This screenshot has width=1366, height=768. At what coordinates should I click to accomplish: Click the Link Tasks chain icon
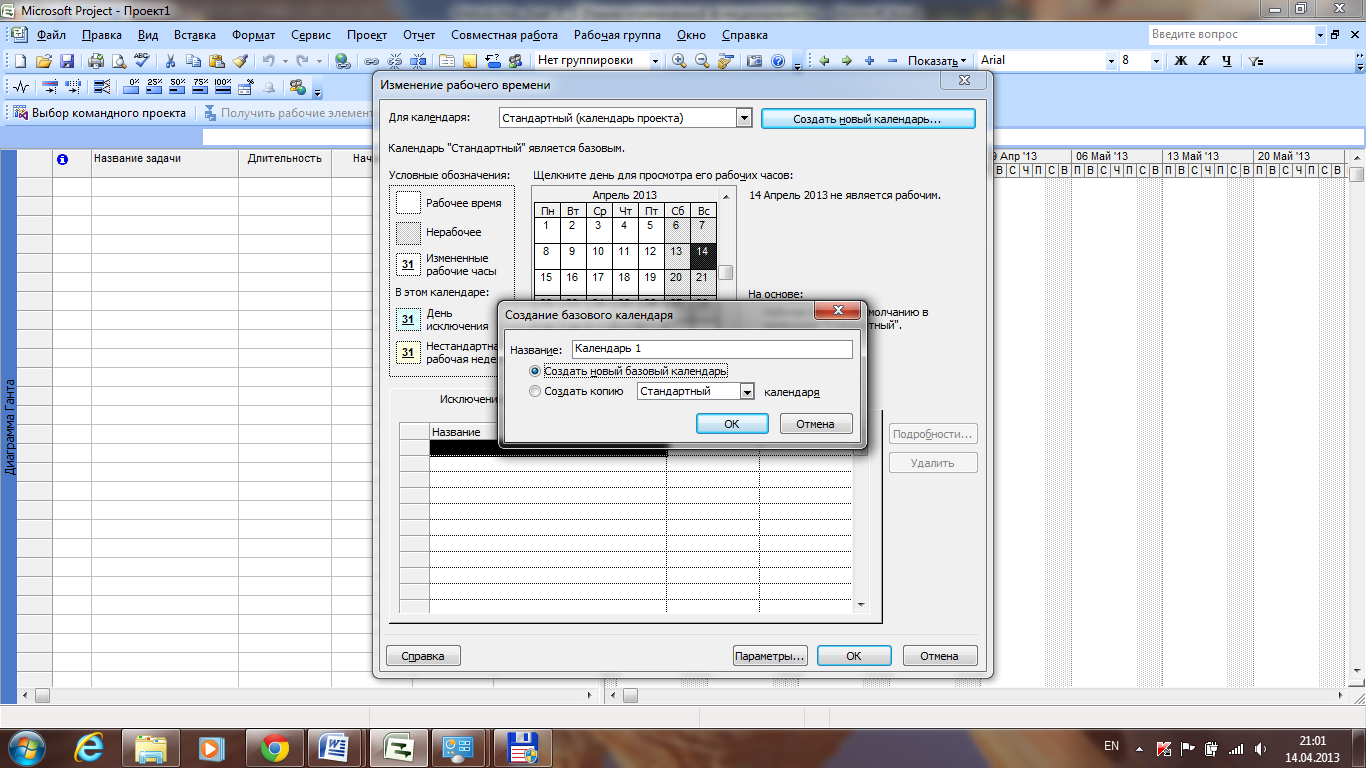372,60
